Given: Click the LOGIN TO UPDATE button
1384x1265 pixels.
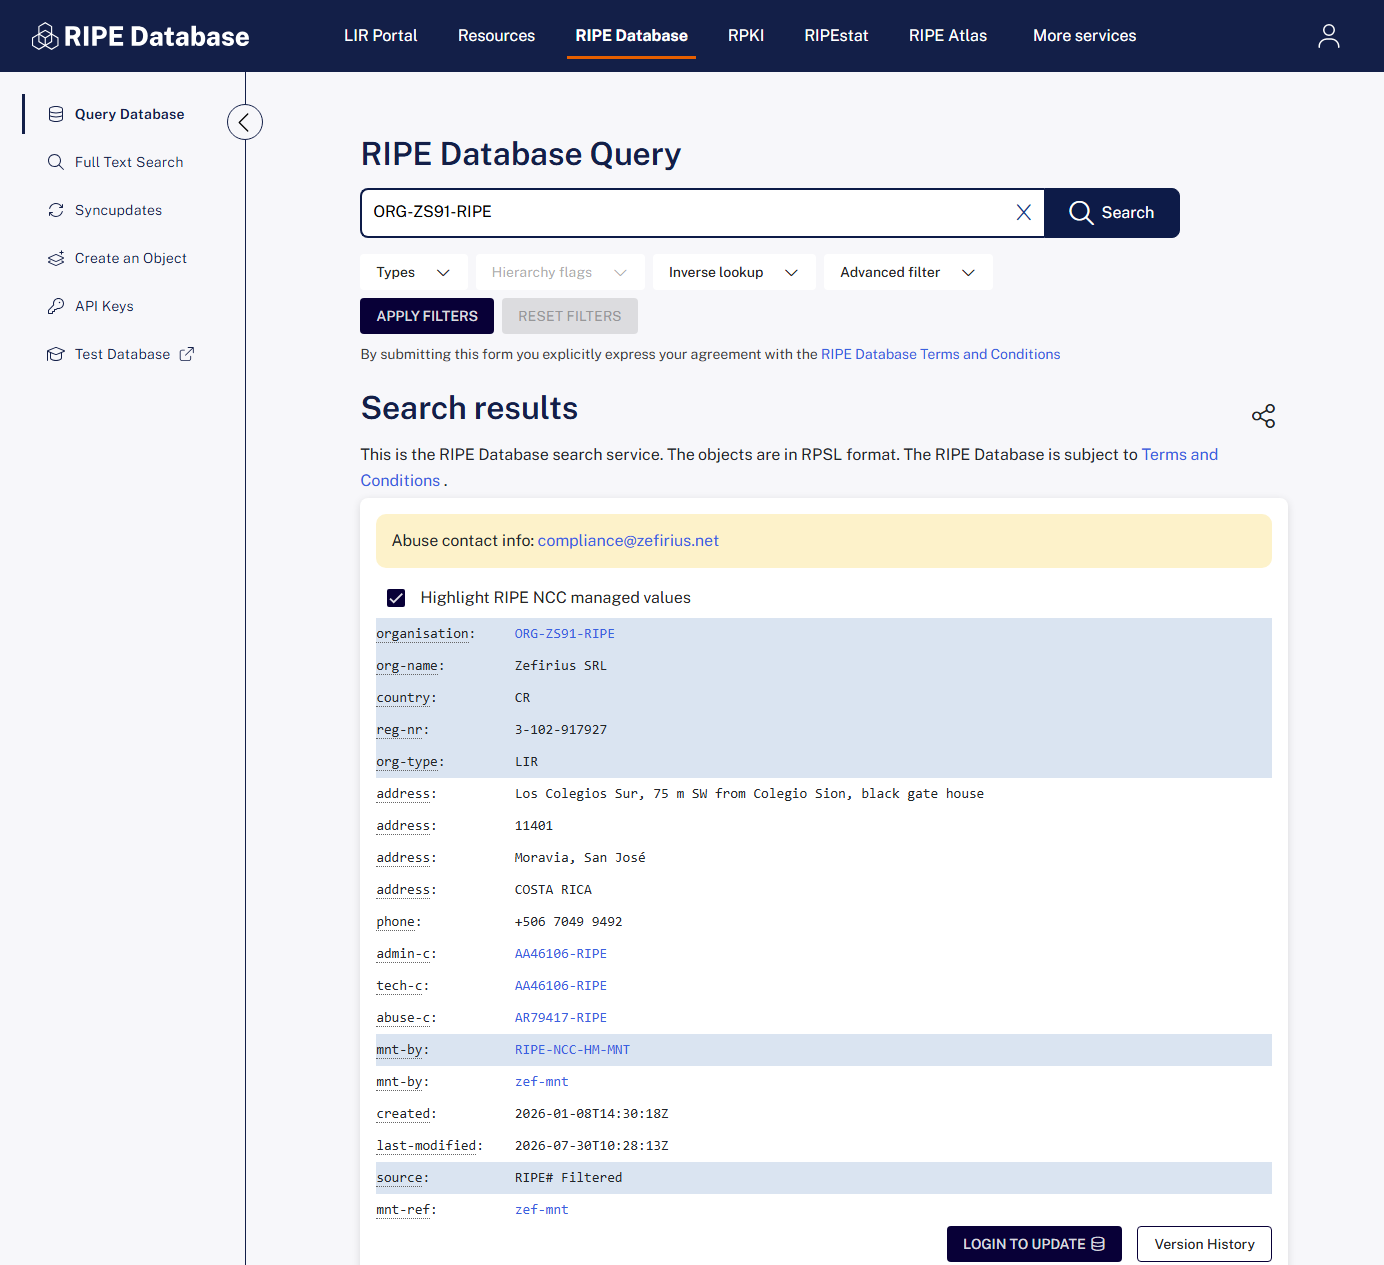Looking at the screenshot, I should tap(1034, 1244).
